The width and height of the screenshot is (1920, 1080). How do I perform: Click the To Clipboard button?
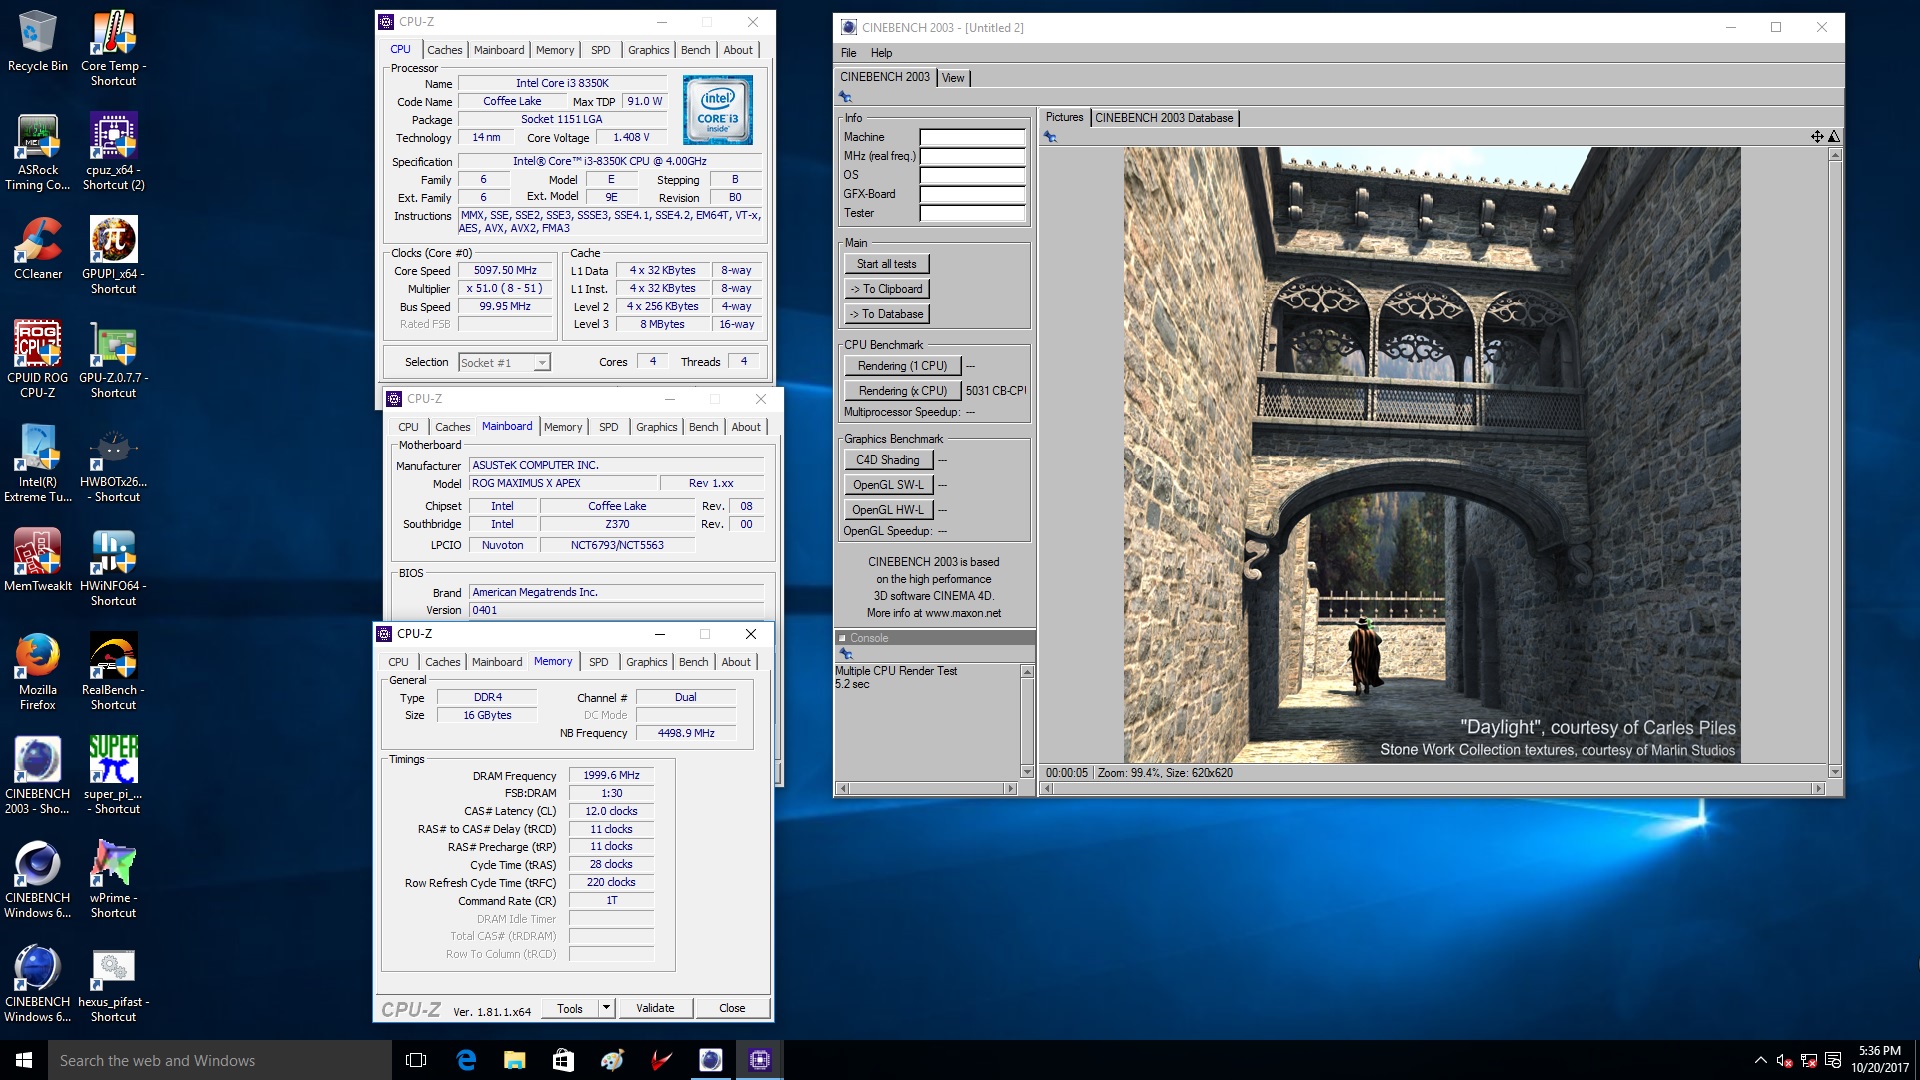[886, 289]
